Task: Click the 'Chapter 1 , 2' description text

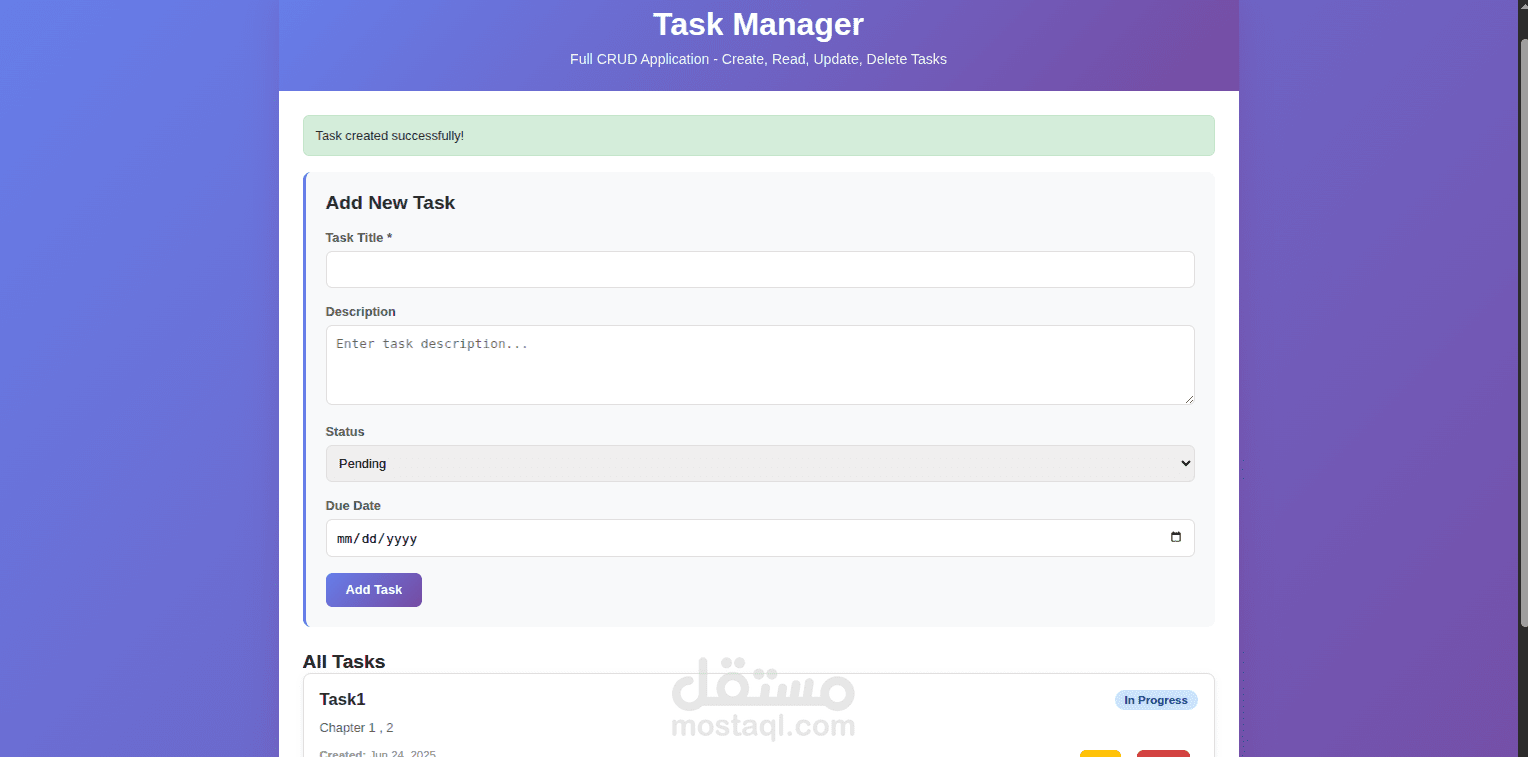Action: tap(357, 727)
